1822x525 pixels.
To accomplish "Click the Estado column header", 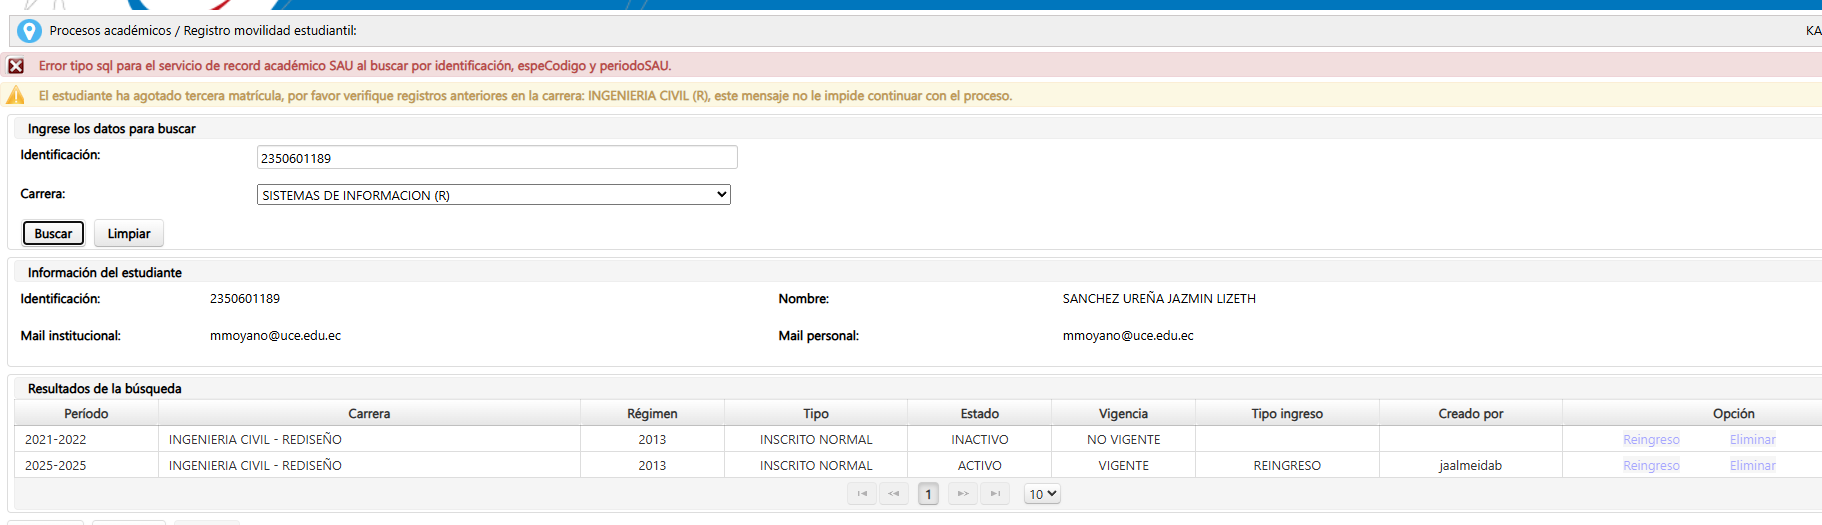I will click(x=979, y=414).
